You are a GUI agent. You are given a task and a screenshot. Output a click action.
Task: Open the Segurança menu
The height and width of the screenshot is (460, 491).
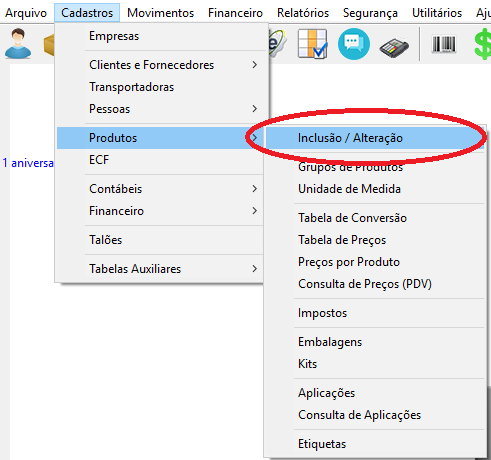point(370,13)
